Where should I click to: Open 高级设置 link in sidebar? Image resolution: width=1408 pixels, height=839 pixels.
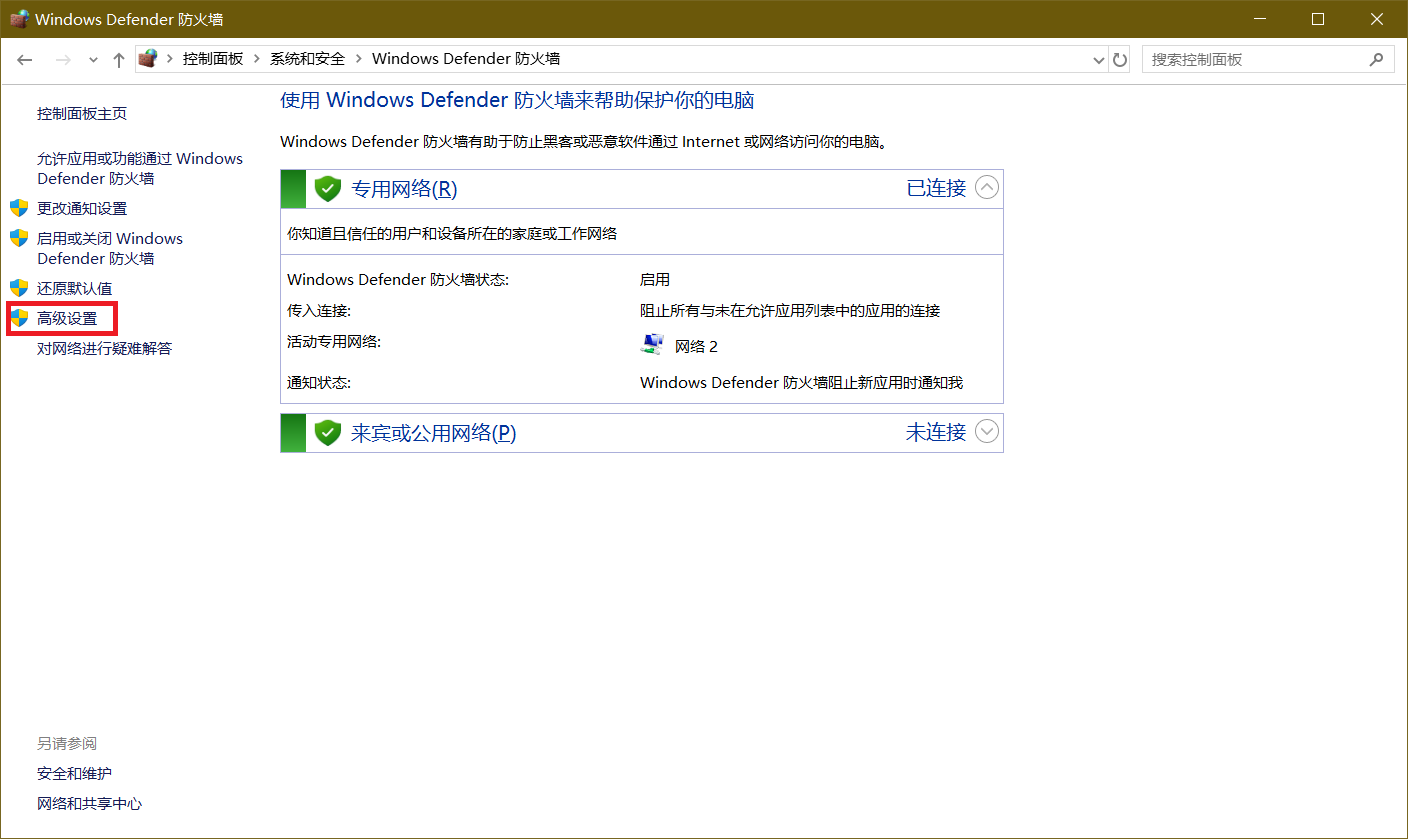(x=67, y=318)
